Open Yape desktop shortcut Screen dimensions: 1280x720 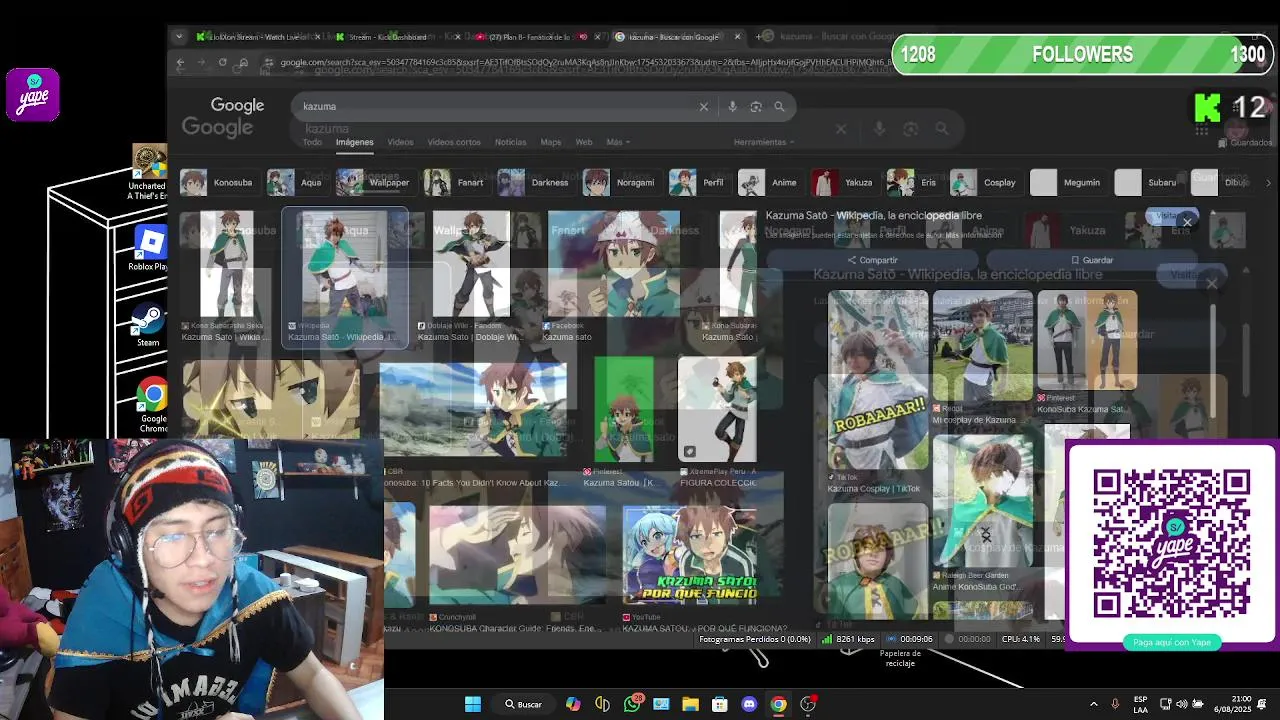[x=33, y=95]
